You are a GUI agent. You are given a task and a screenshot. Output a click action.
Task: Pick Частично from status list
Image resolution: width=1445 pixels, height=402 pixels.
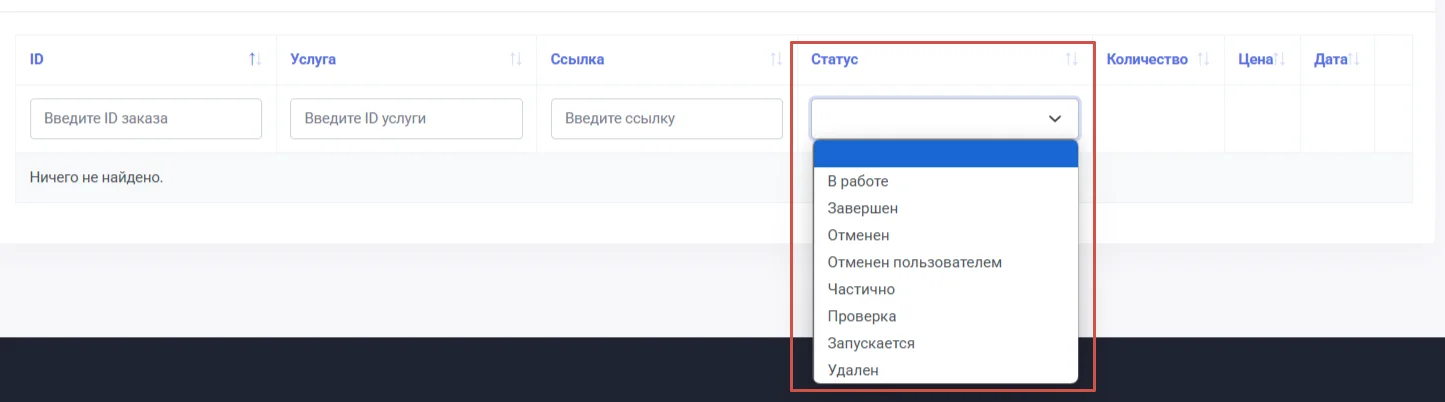pos(945,289)
